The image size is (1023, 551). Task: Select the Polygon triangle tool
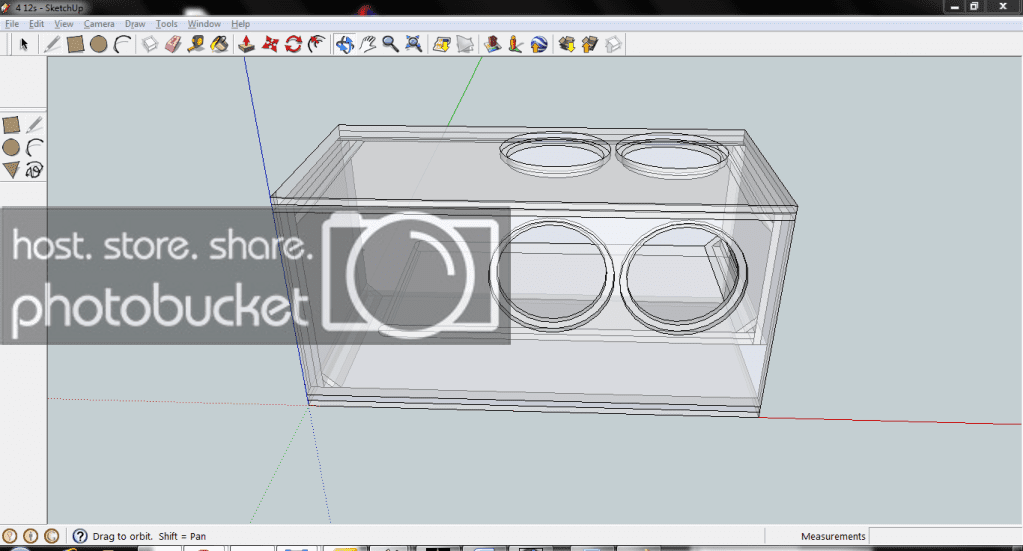click(x=11, y=170)
